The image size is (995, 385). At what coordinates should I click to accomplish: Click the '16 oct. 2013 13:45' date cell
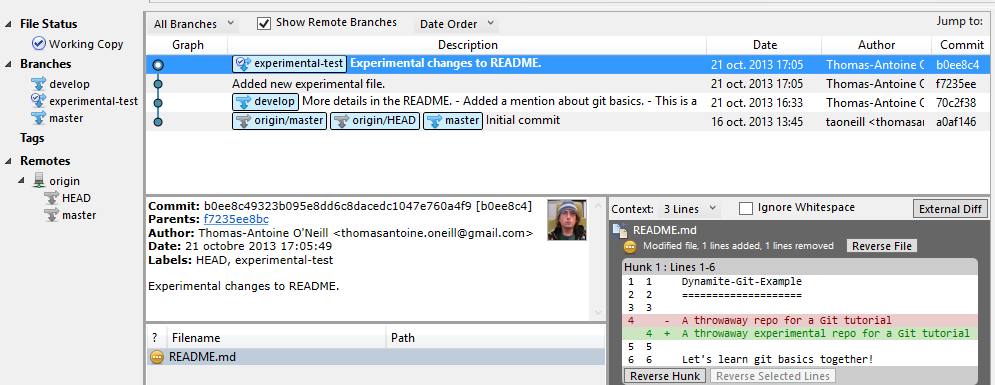pos(757,121)
